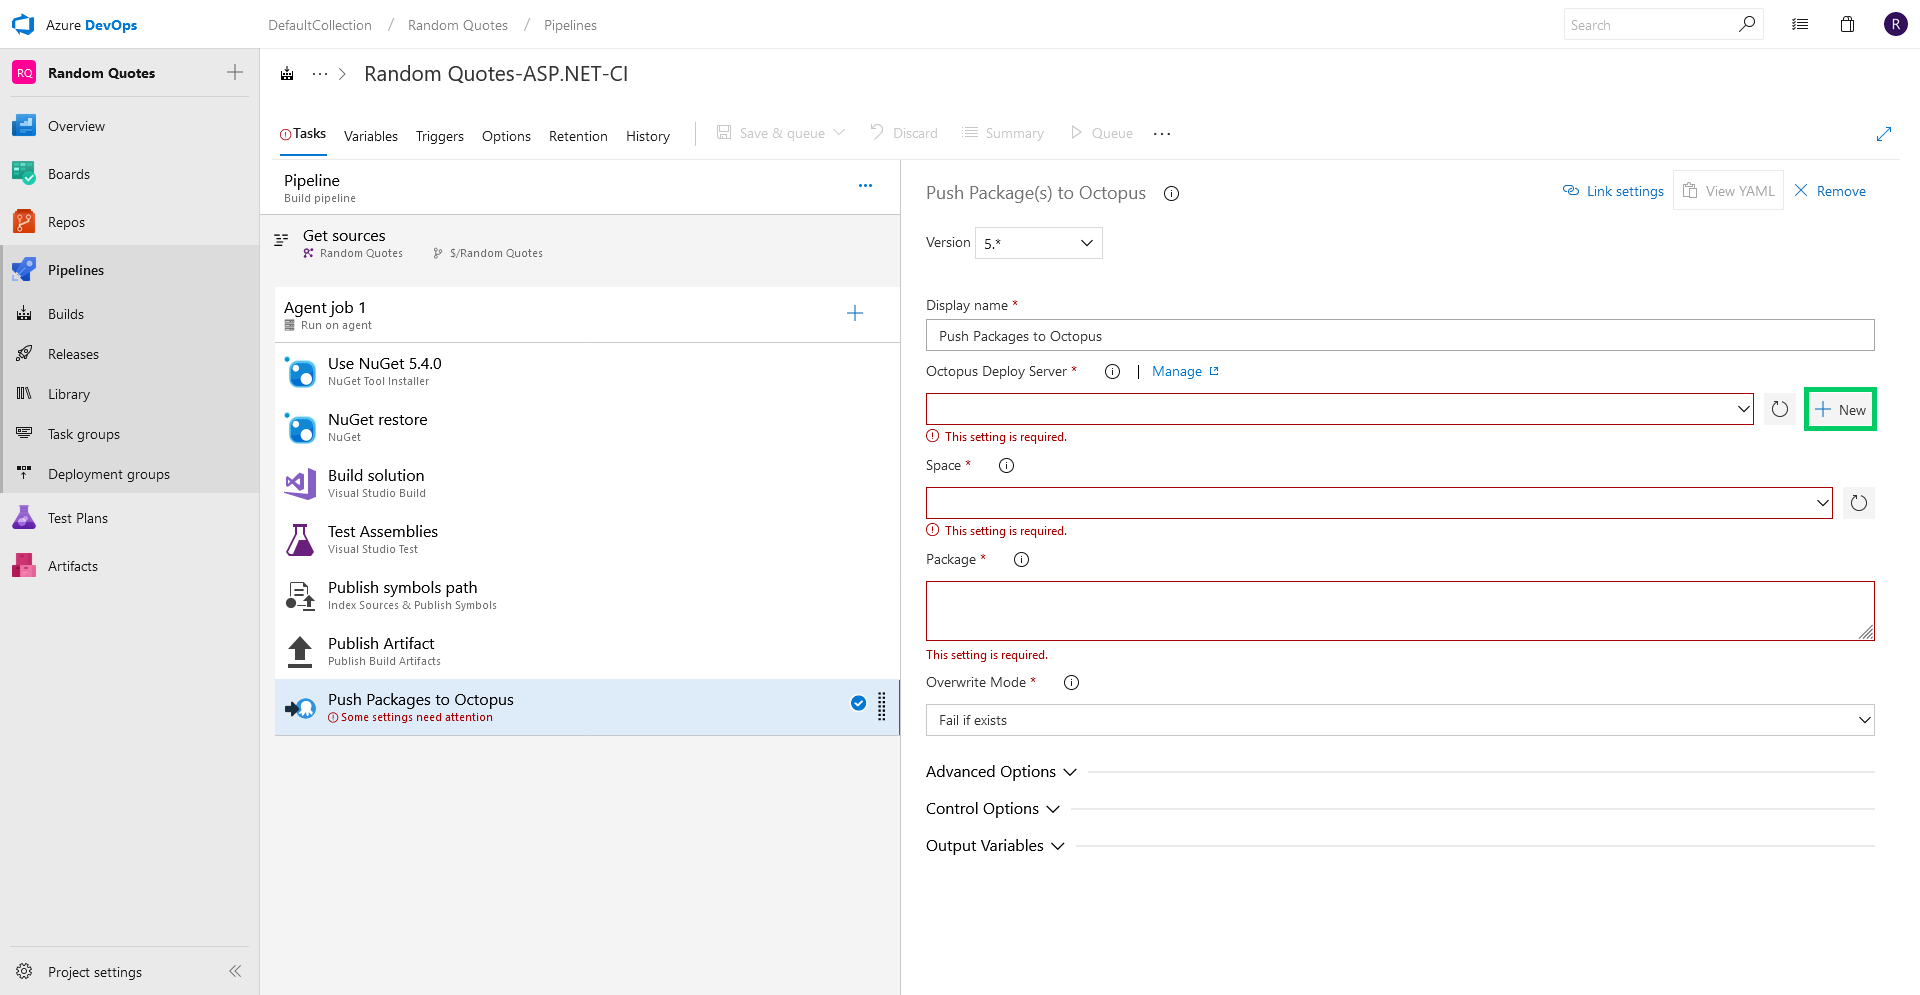
Task: Show info for Space field
Action: click(1006, 466)
